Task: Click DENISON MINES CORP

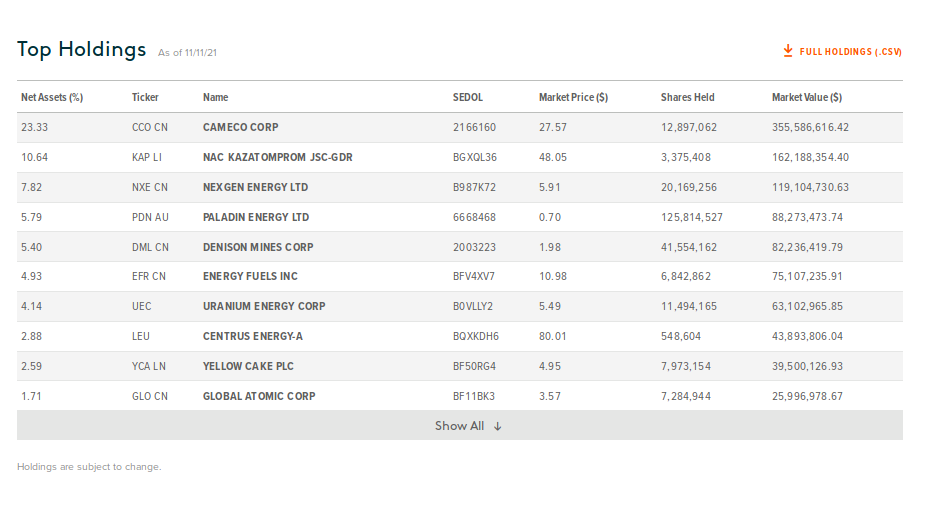Action: (258, 247)
